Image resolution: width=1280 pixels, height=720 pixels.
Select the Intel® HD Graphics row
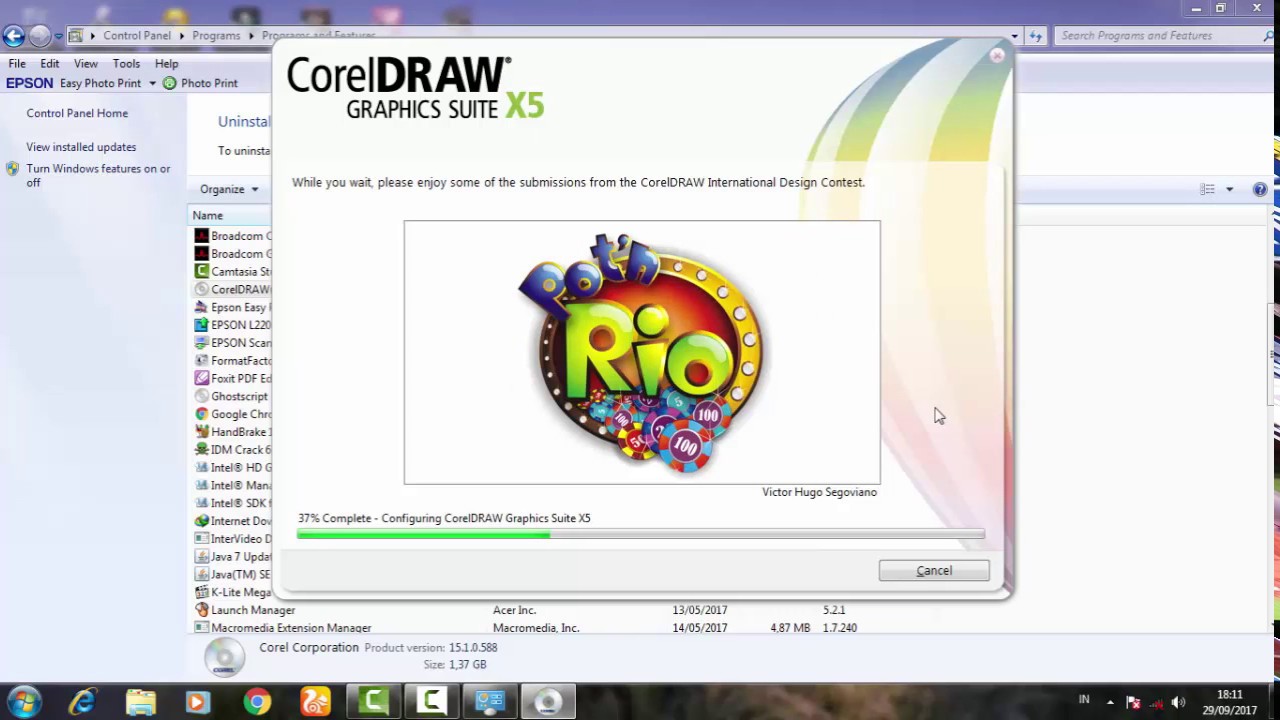[x=232, y=467]
